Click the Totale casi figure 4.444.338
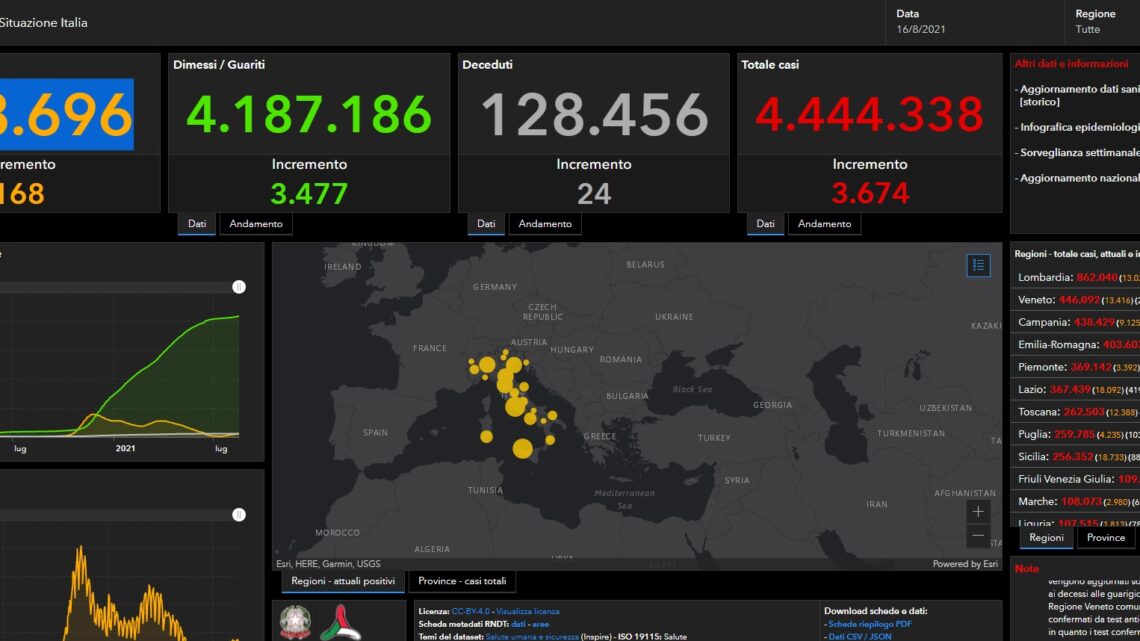The height and width of the screenshot is (641, 1140). coord(870,115)
